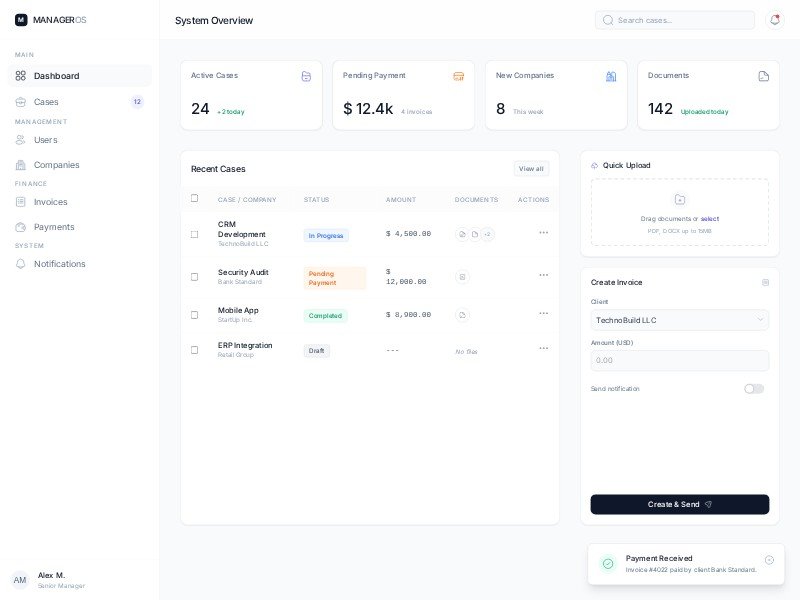Check the checkbox on the CRM Development row
This screenshot has width=800, height=600.
click(195, 232)
